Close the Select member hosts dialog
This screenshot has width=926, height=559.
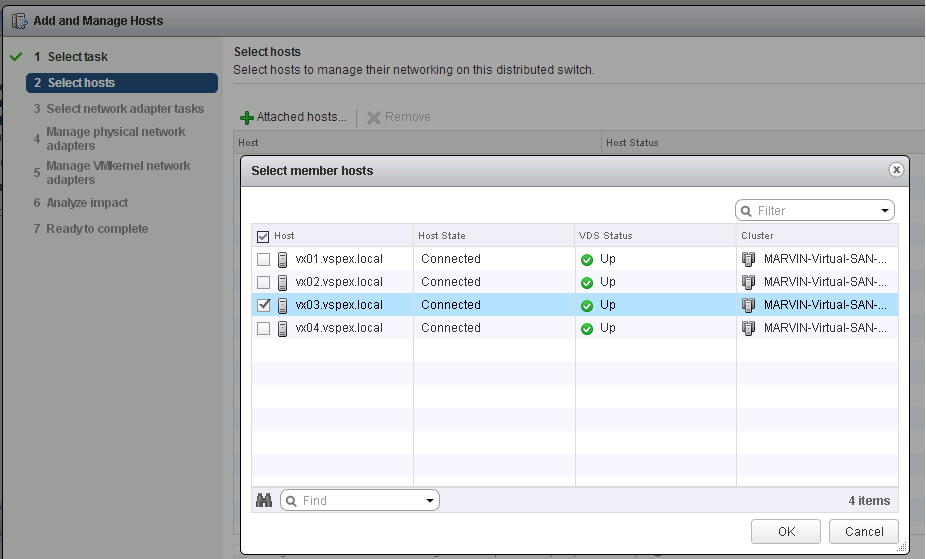point(896,170)
